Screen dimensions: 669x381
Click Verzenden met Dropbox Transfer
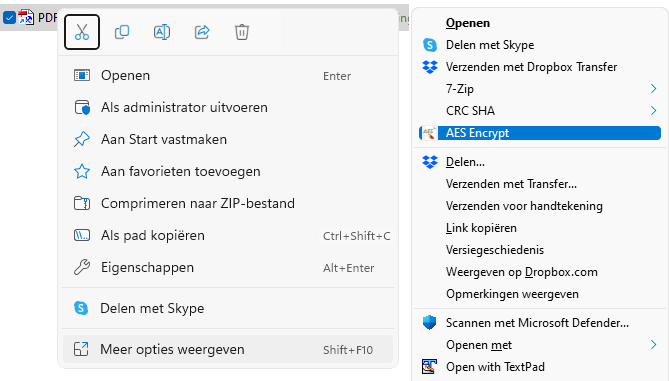tap(531, 67)
